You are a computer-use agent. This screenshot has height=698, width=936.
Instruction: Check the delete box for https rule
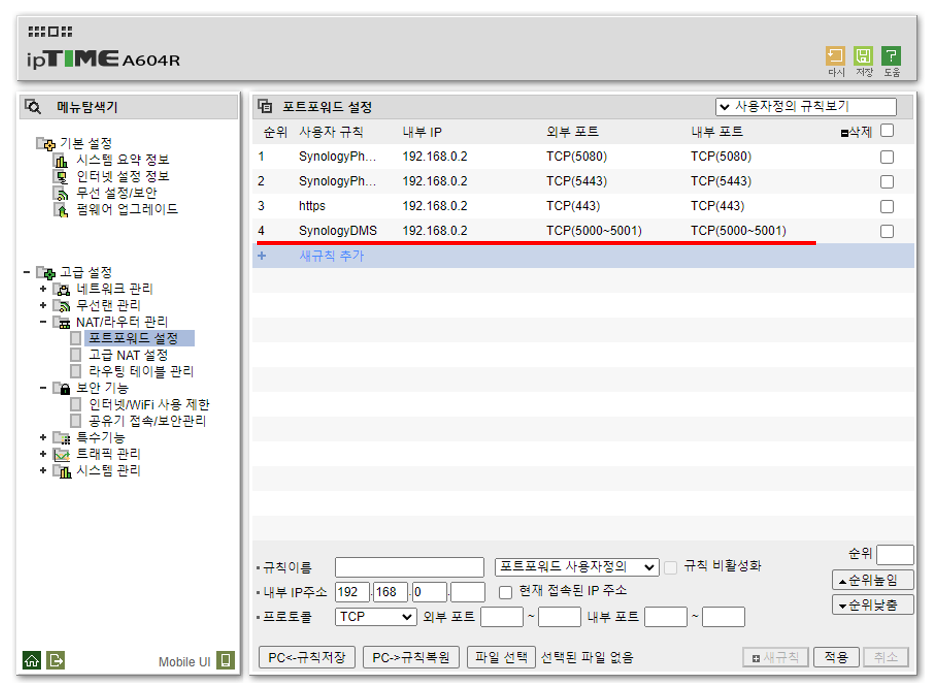(887, 207)
